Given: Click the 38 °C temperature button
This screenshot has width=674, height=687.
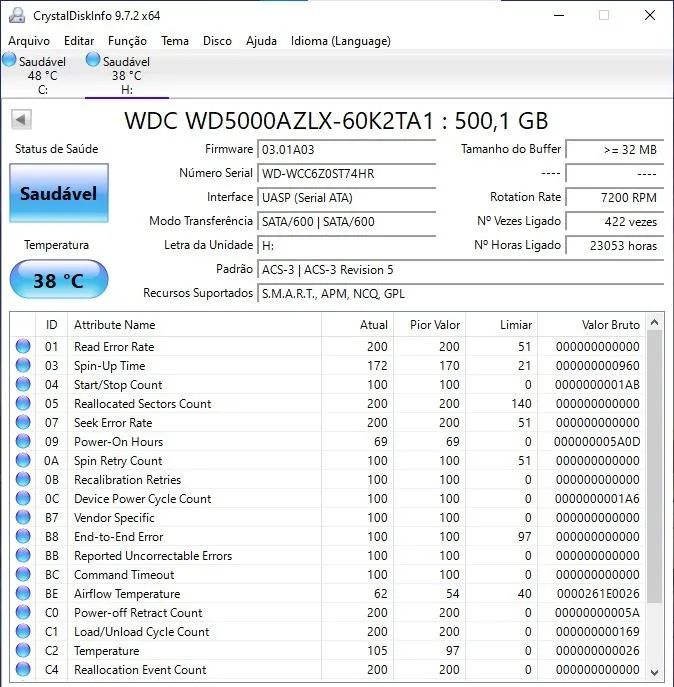Looking at the screenshot, I should [59, 280].
